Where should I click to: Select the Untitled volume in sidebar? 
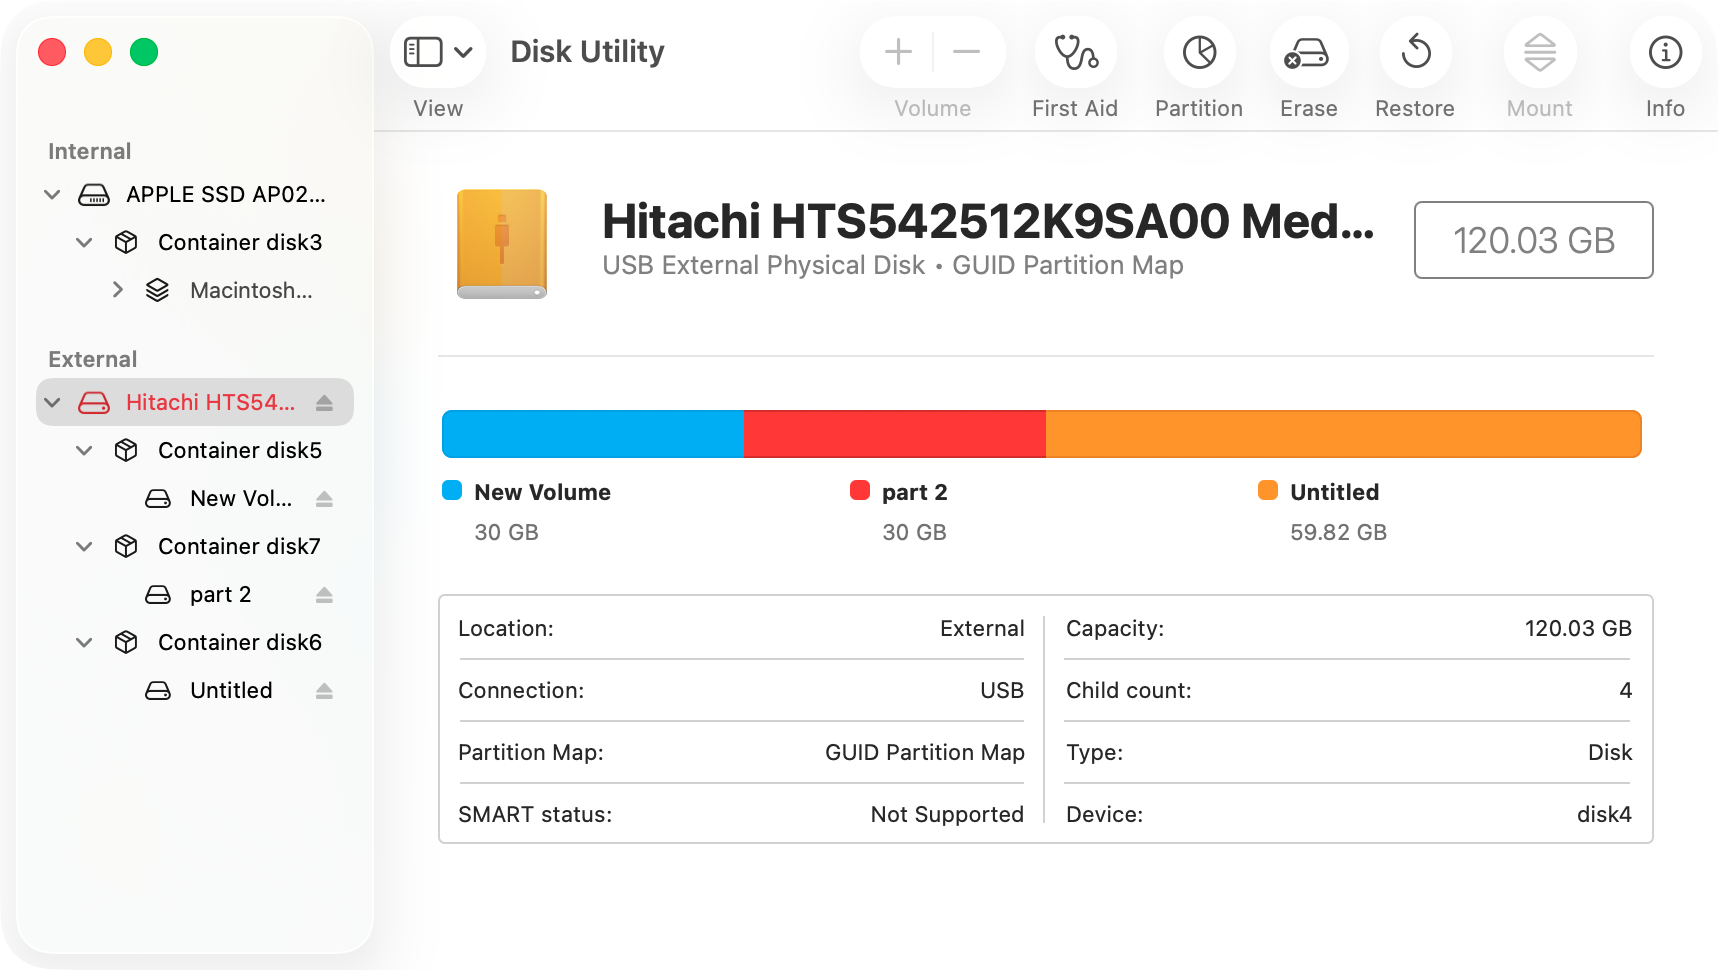pyautogui.click(x=230, y=690)
